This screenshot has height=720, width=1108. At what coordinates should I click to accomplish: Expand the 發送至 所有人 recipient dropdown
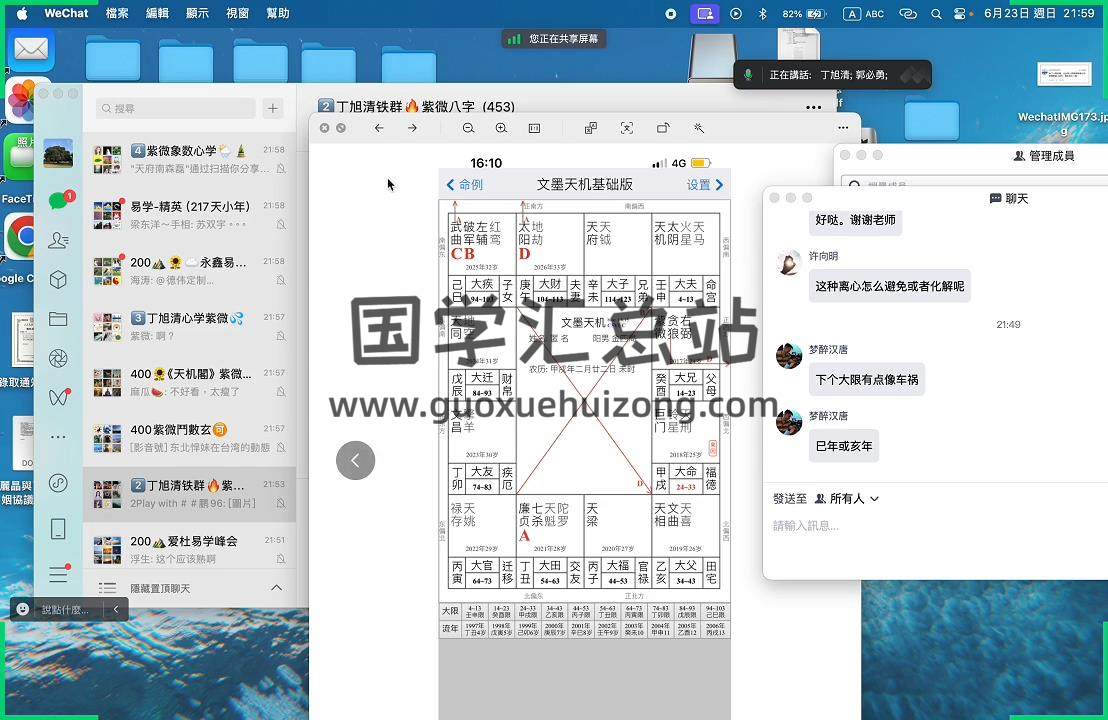(x=847, y=498)
